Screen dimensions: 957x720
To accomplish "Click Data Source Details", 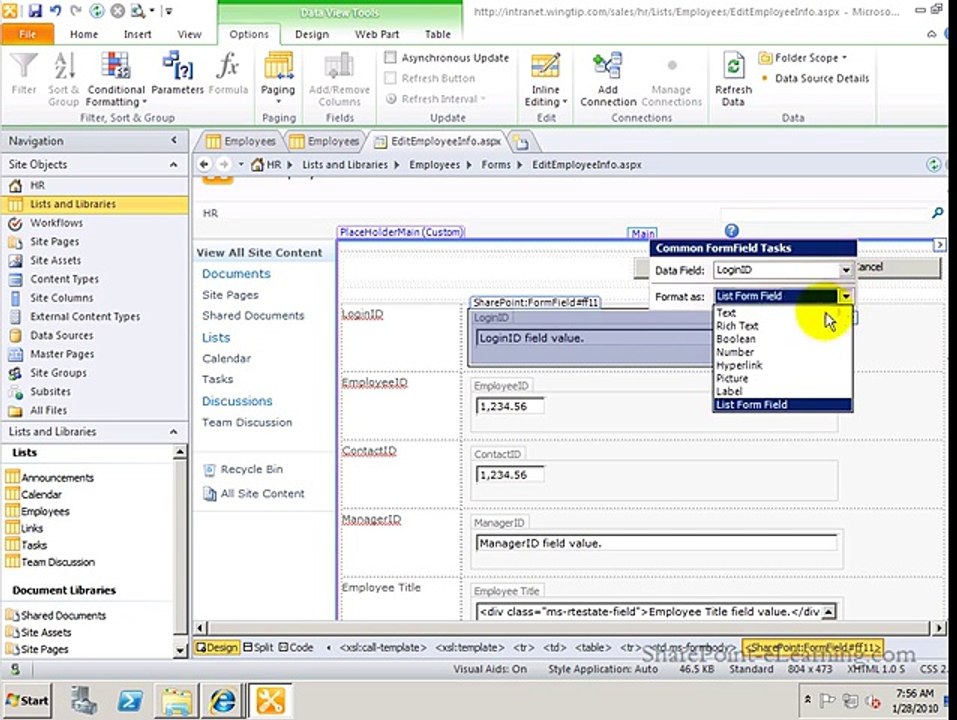I will [x=822, y=78].
